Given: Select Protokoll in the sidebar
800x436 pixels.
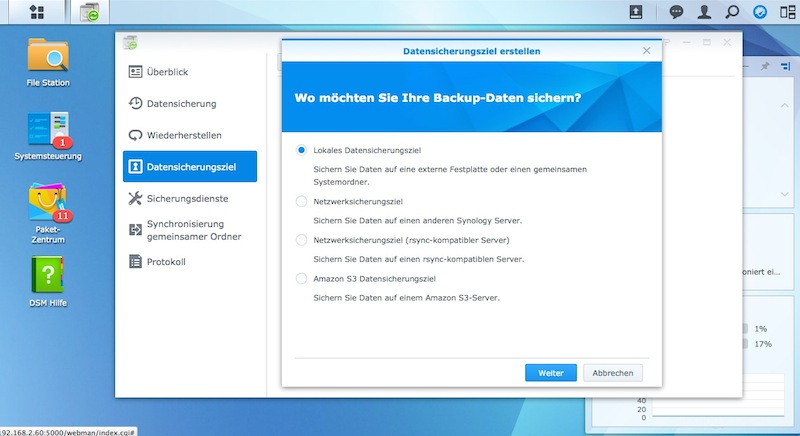Looking at the screenshot, I should [x=190, y=262].
